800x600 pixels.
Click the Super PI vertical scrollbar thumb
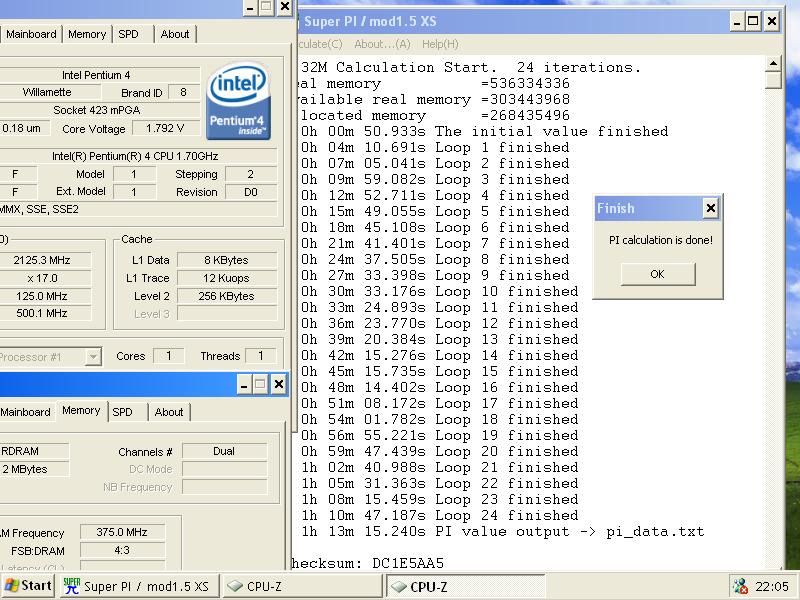coord(773,80)
